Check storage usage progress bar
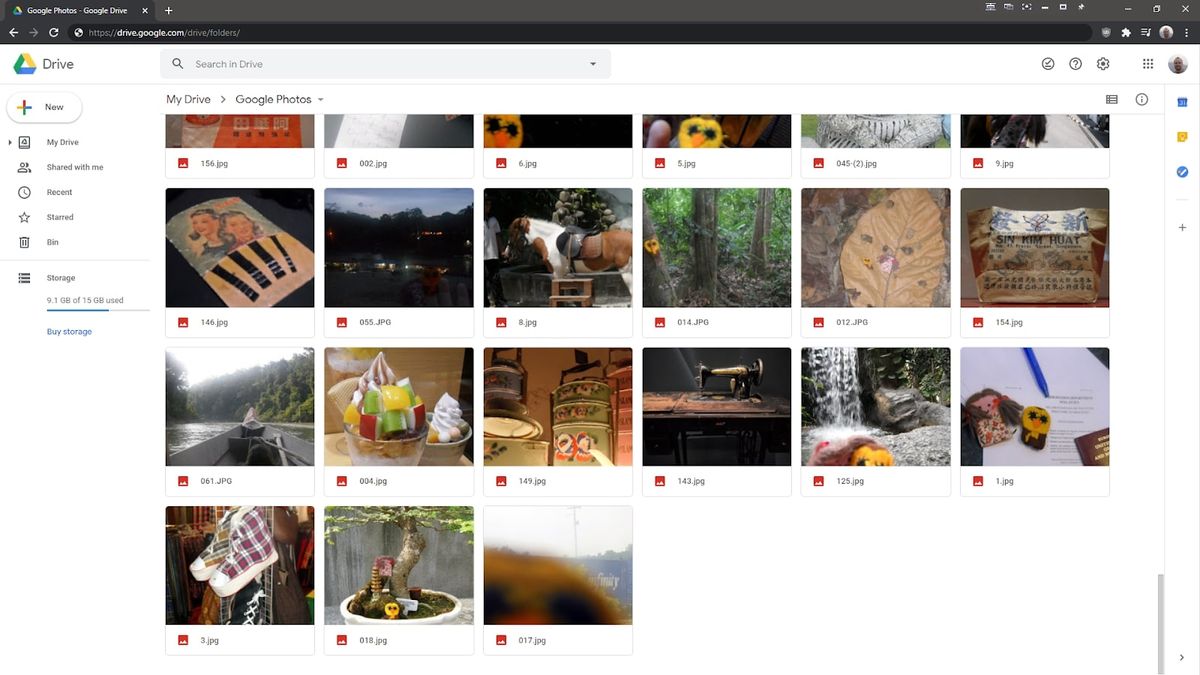Image resolution: width=1200 pixels, height=675 pixels. coord(97,310)
